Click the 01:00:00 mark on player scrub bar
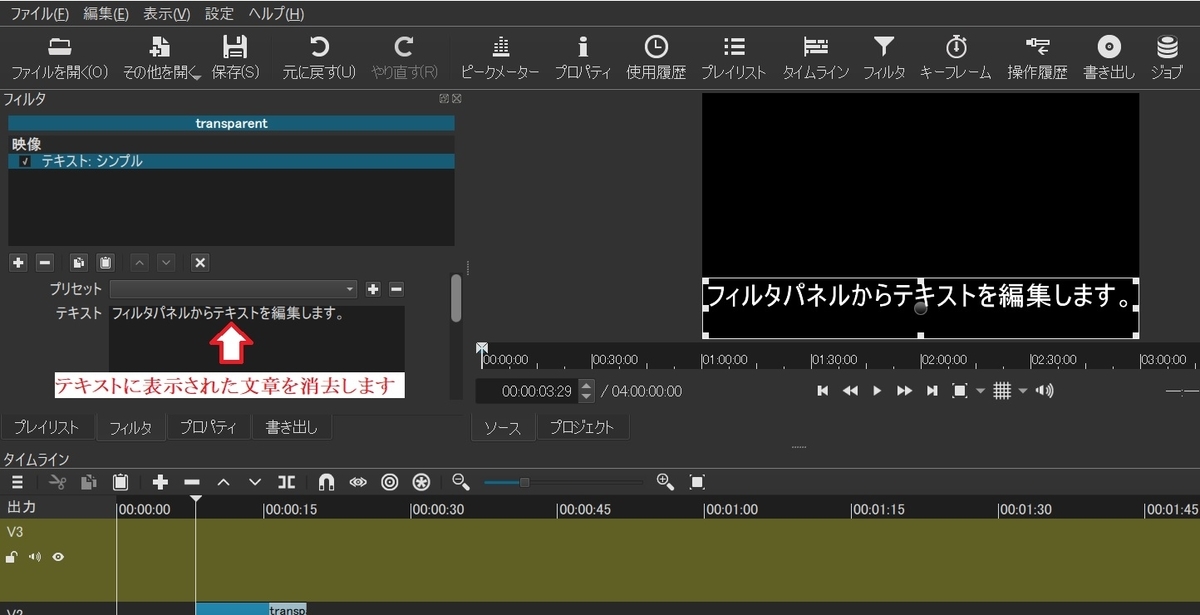 tap(724, 359)
